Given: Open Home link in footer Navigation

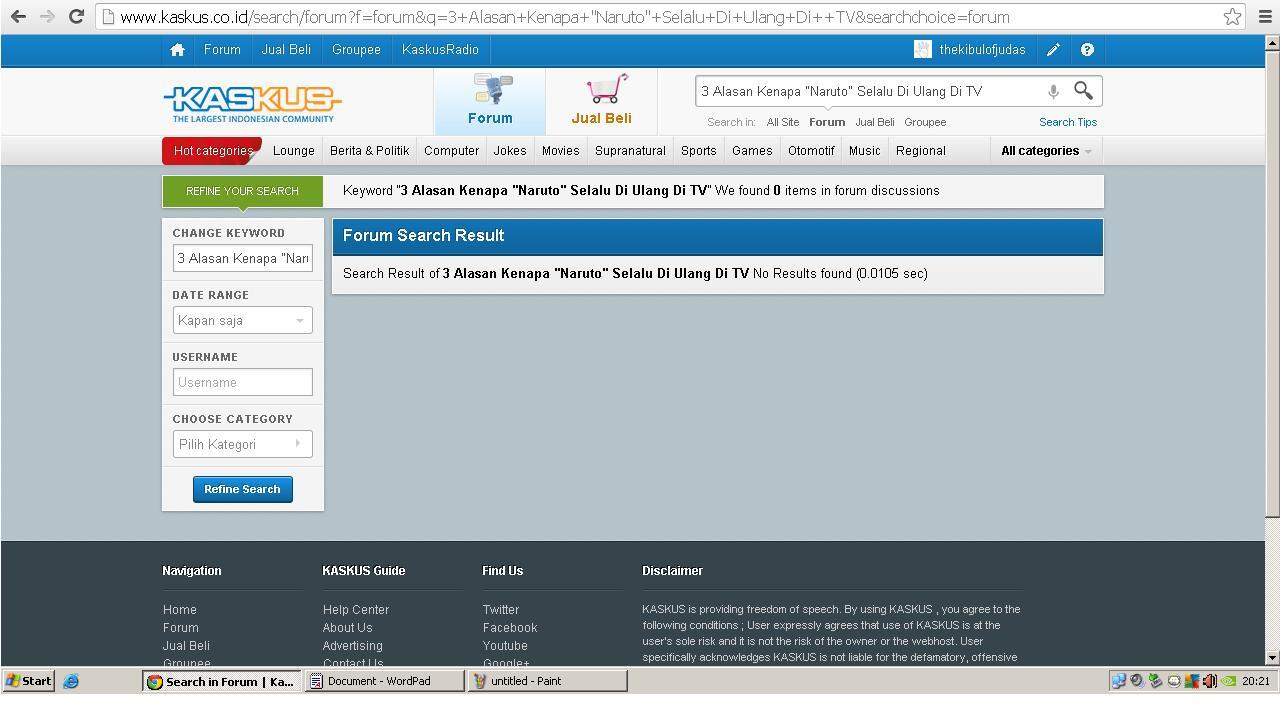Looking at the screenshot, I should tap(179, 610).
